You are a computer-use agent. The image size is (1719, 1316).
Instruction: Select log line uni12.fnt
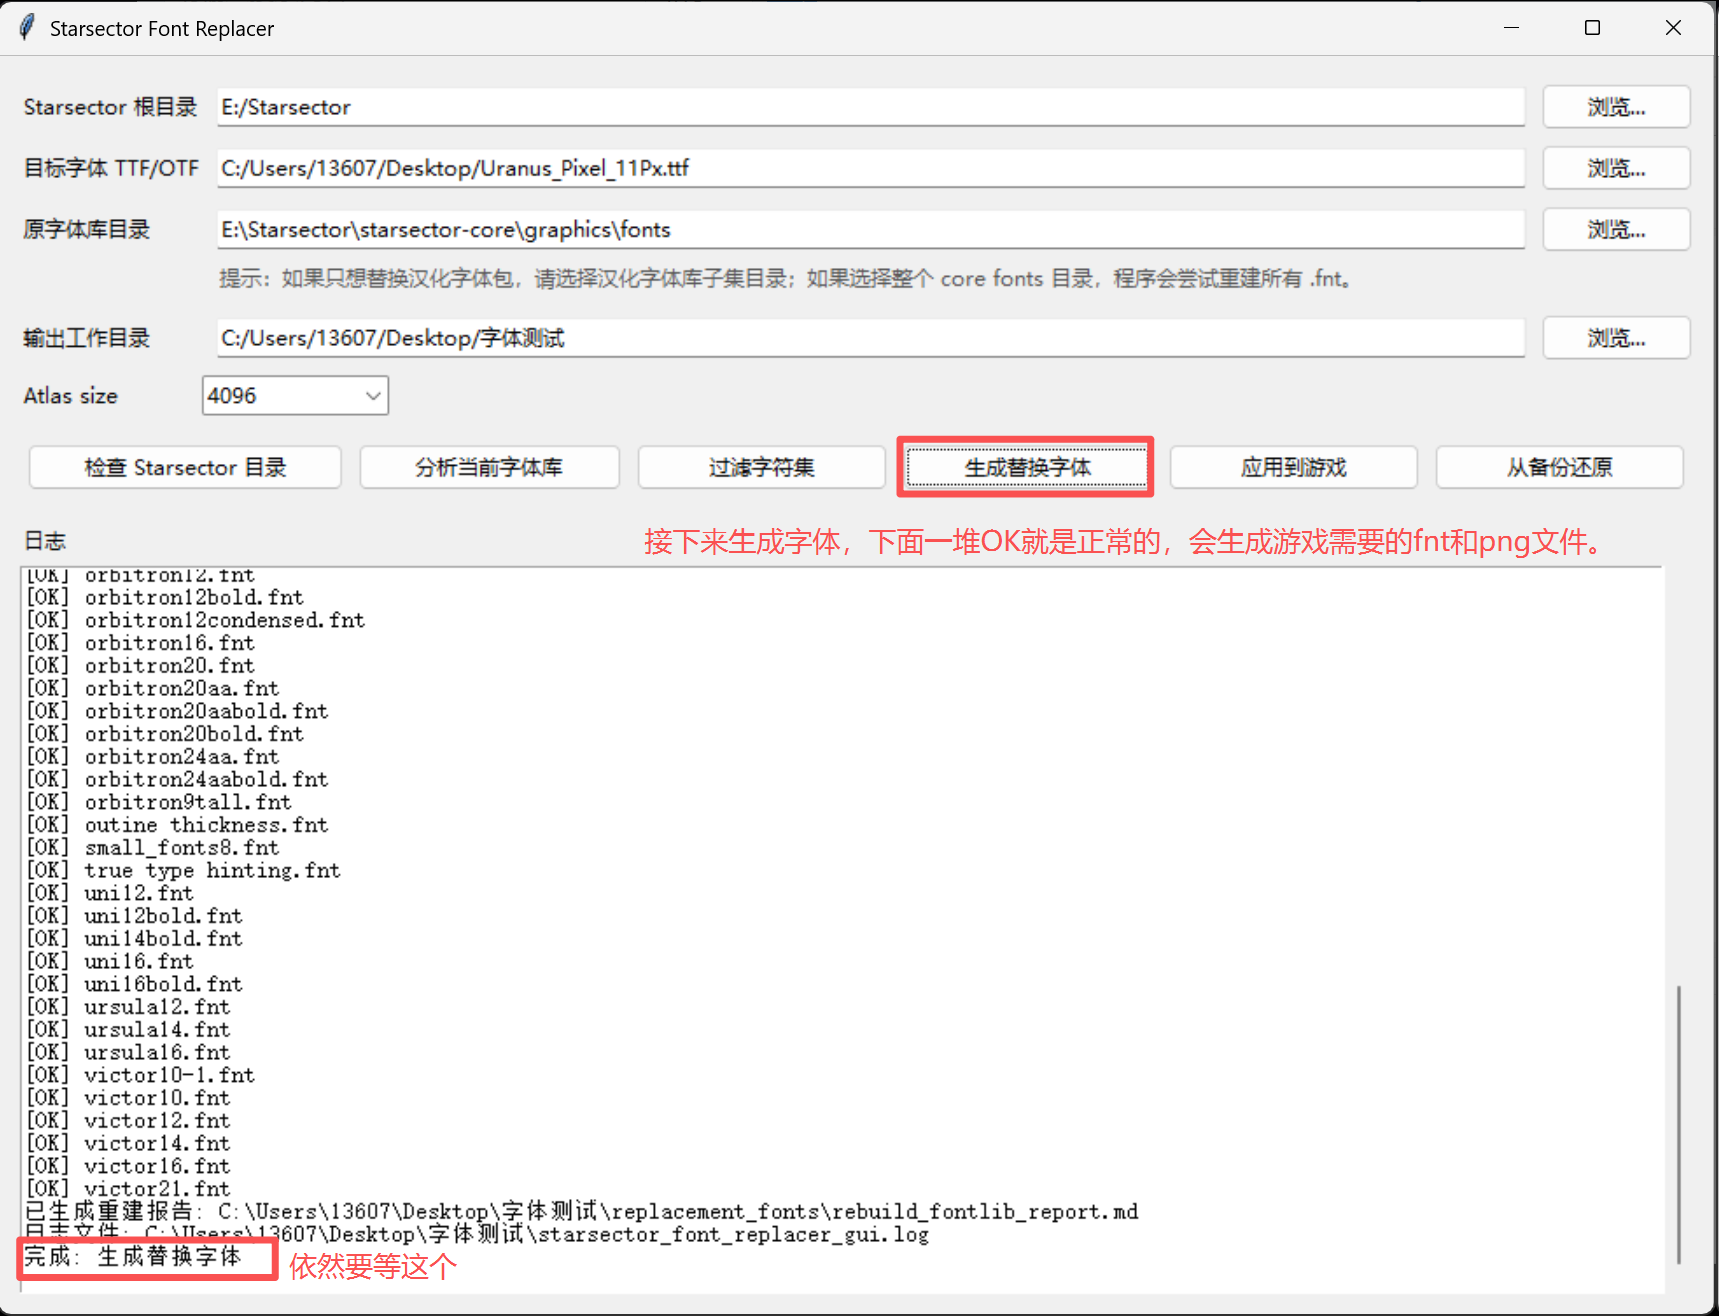(110, 893)
